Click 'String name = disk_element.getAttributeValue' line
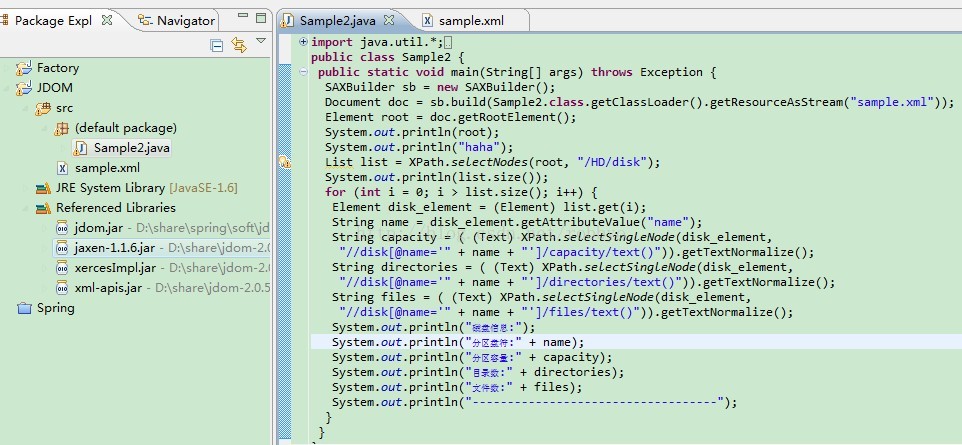Screen dimensions: 962x445 517,222
